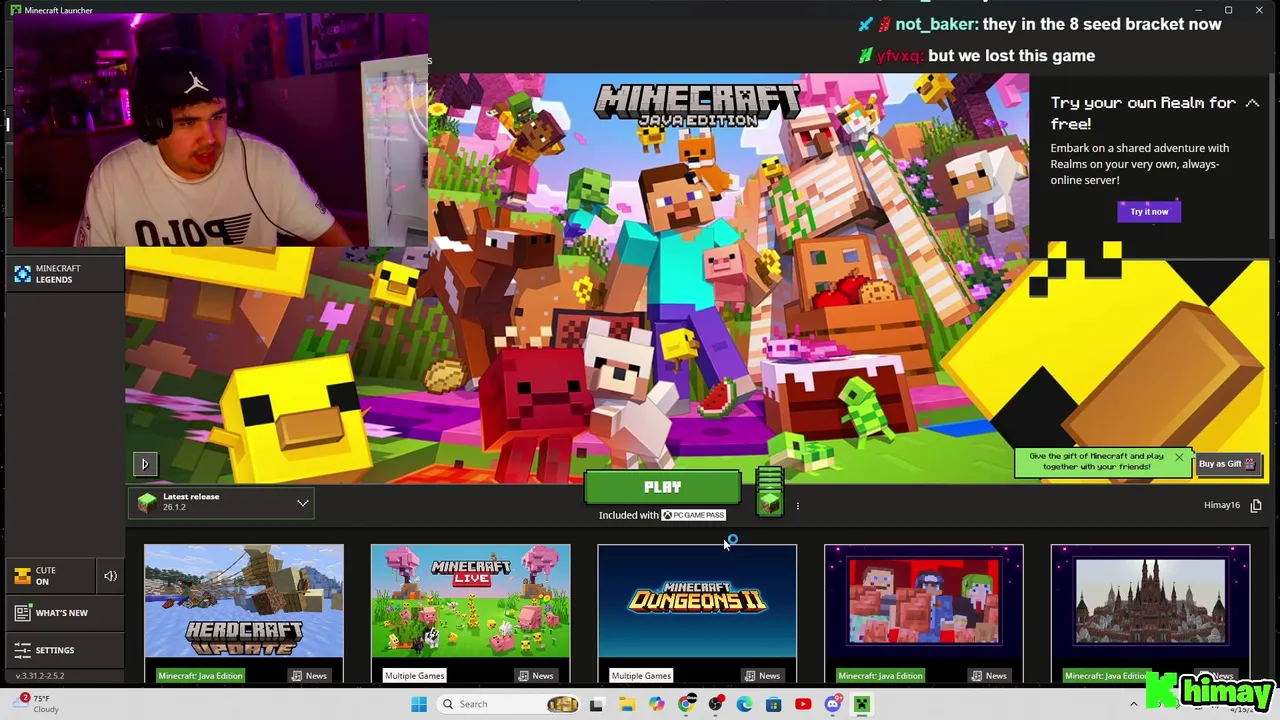The height and width of the screenshot is (720, 1280).
Task: Click the News label on the Dungeons II card
Action: click(761, 676)
